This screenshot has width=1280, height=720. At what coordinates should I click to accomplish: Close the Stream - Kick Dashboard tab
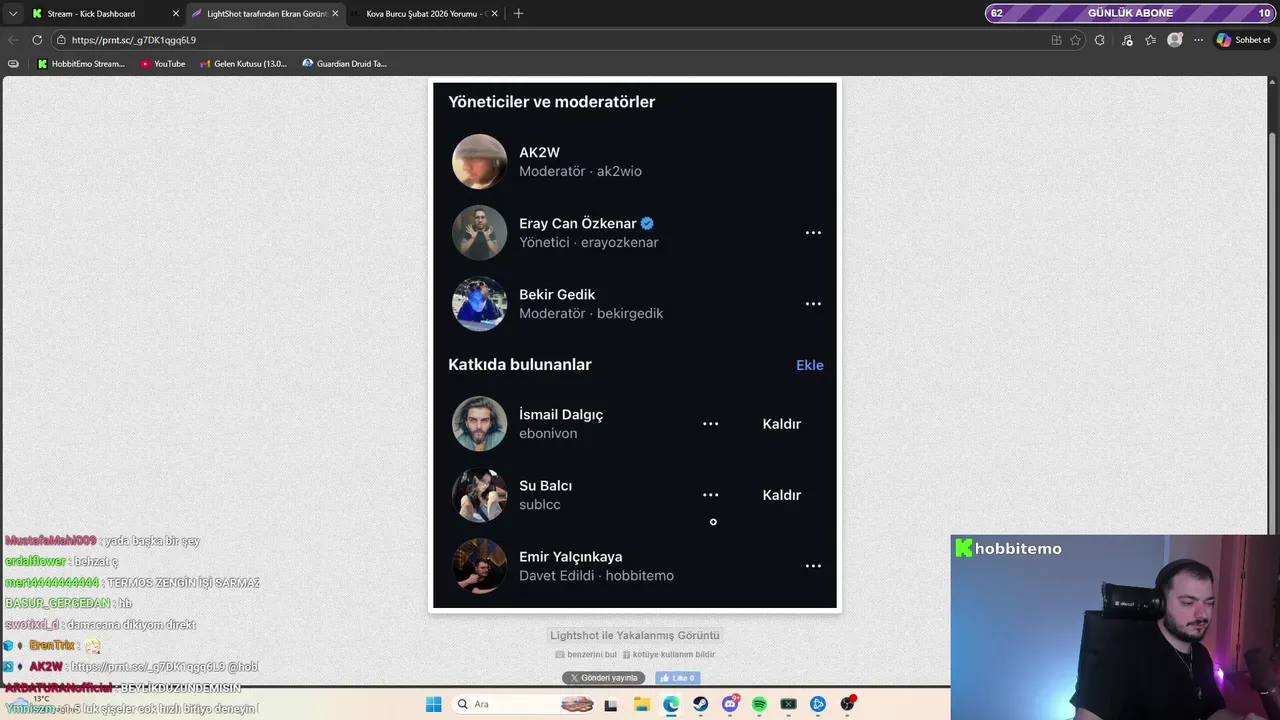coord(176,14)
